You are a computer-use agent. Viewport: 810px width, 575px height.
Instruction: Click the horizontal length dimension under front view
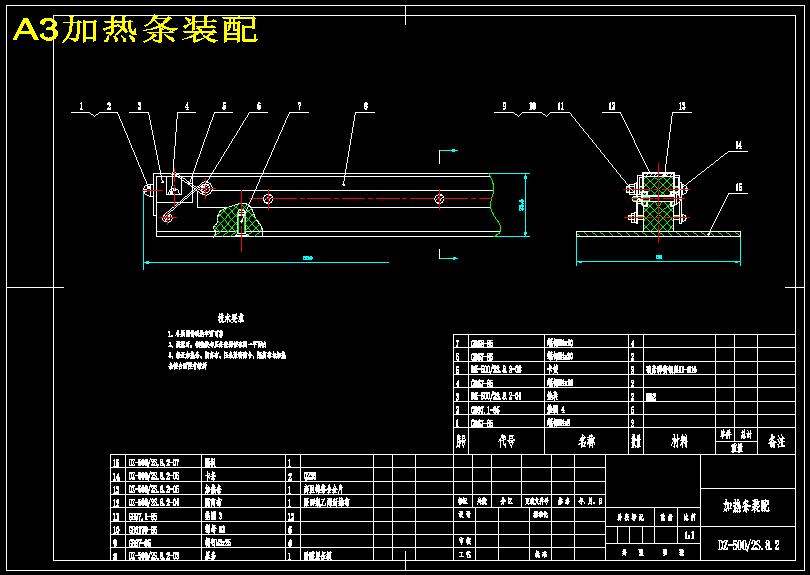[x=308, y=258]
